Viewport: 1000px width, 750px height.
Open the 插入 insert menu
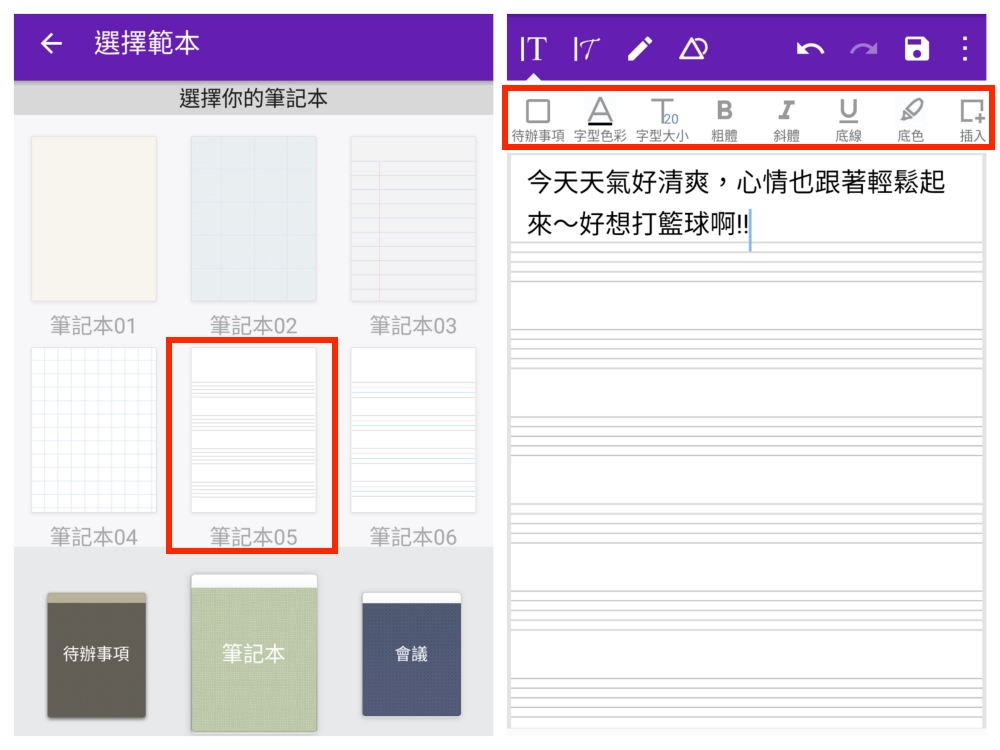972,119
